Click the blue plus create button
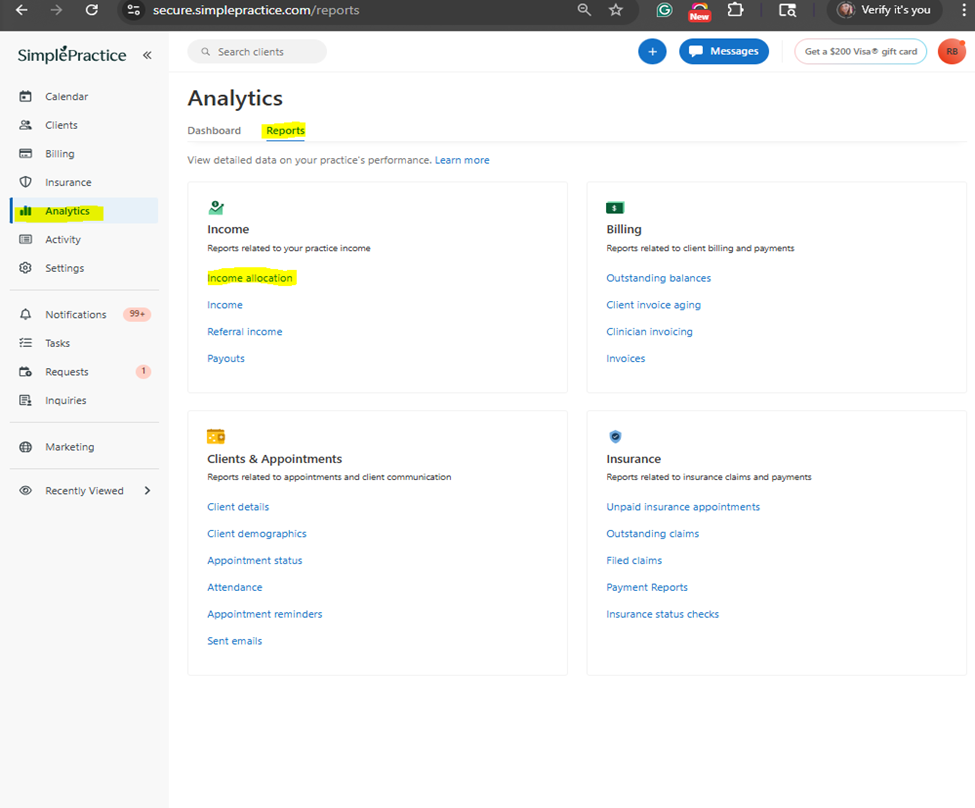The width and height of the screenshot is (975, 808). tap(652, 52)
